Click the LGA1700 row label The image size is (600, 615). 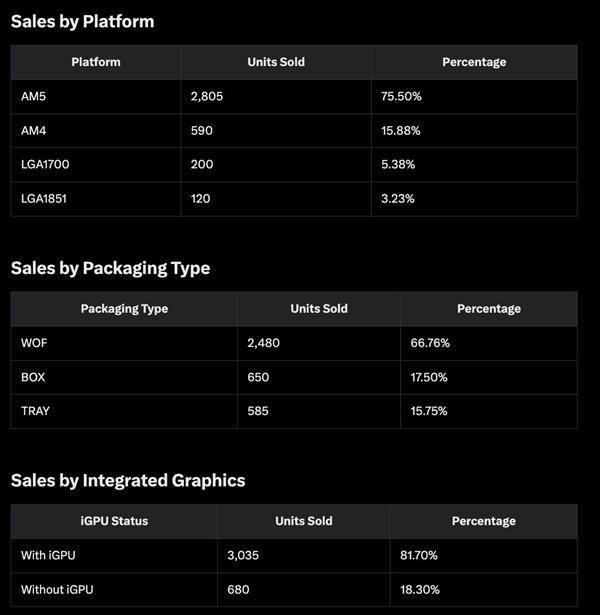coord(44,164)
